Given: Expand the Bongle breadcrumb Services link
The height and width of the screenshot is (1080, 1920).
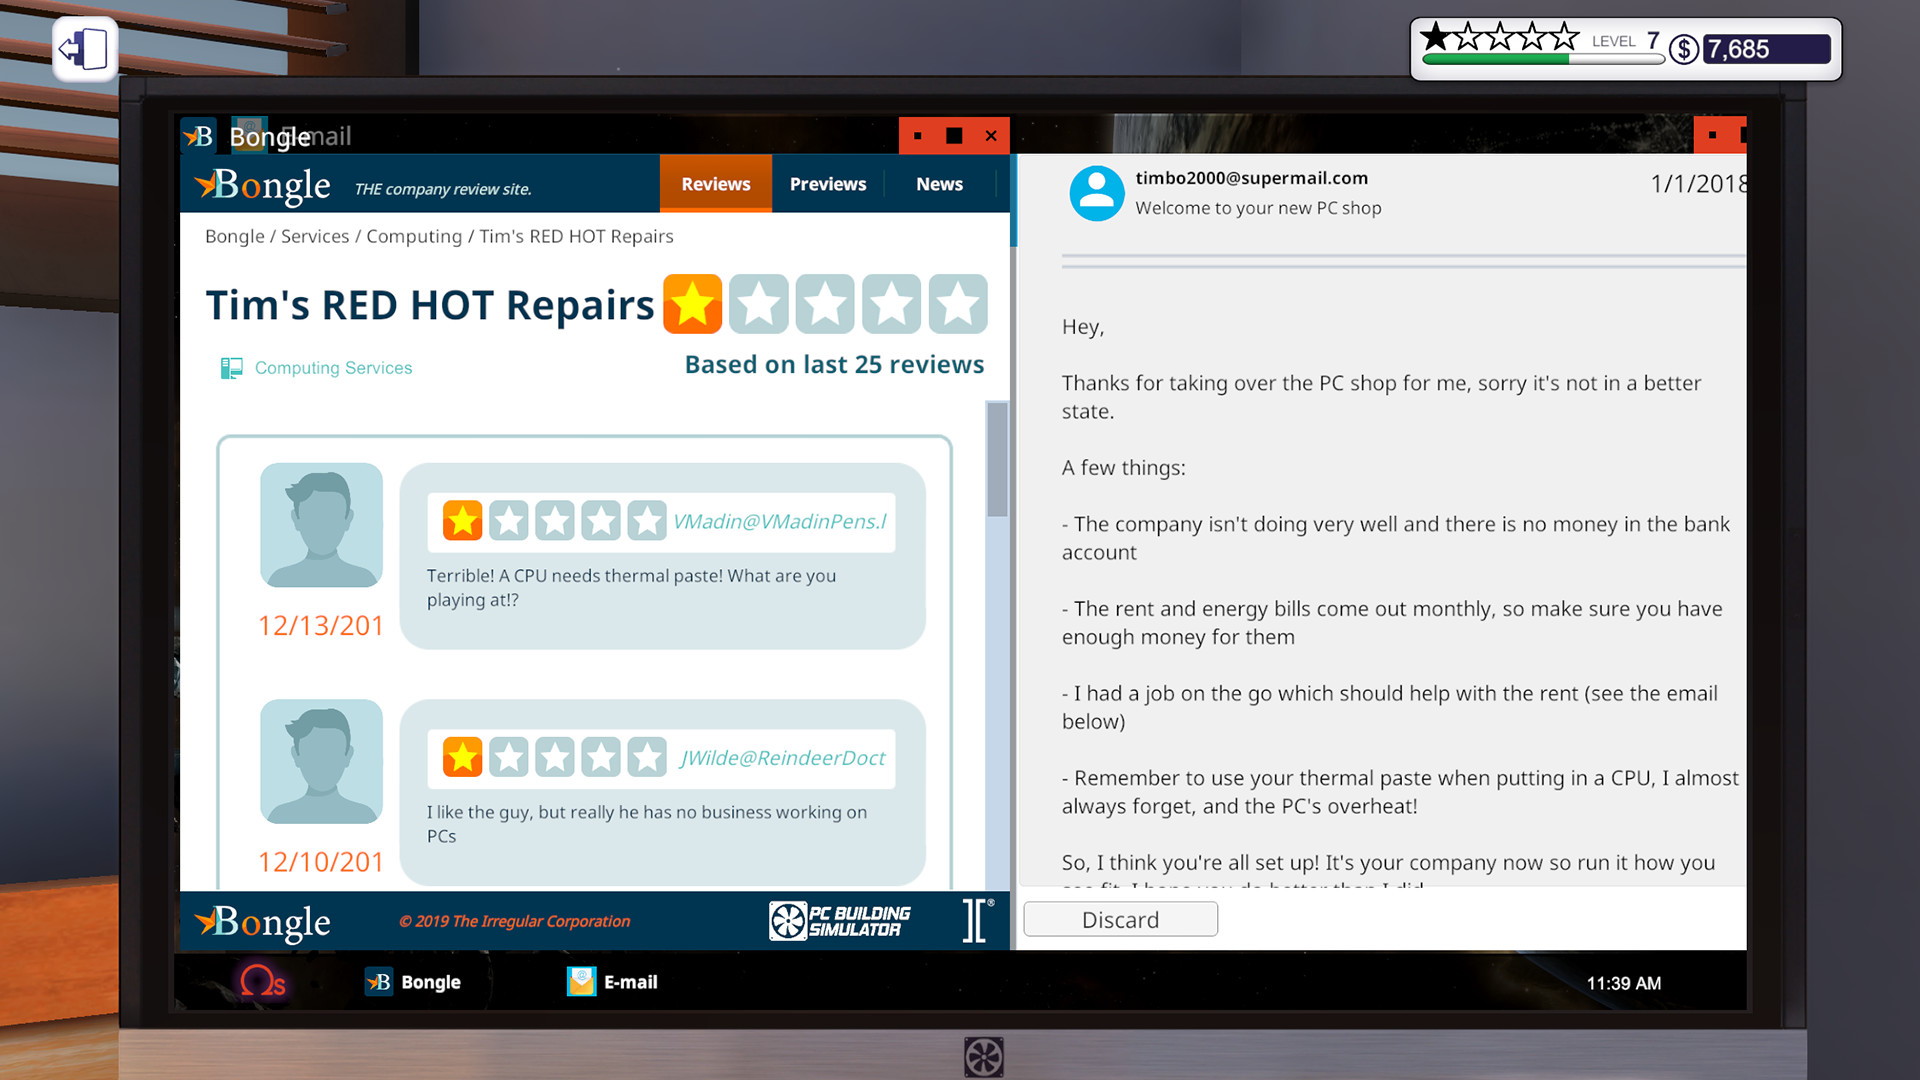Looking at the screenshot, I should (313, 236).
